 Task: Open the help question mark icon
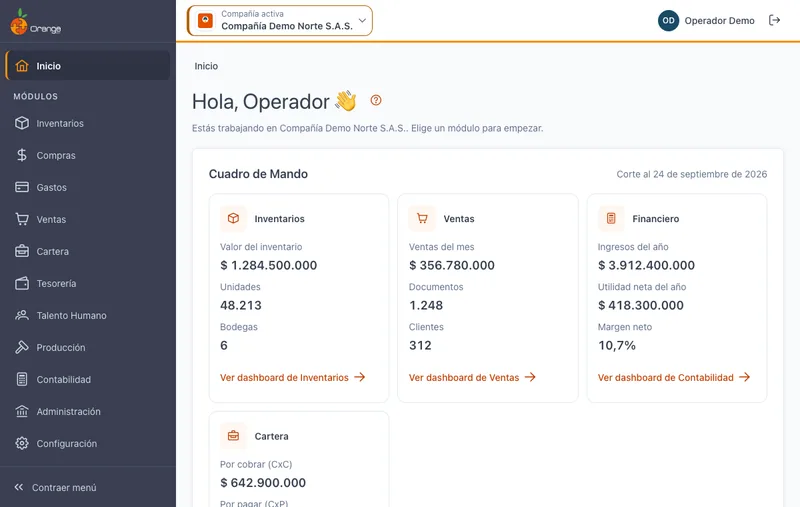[x=376, y=100]
